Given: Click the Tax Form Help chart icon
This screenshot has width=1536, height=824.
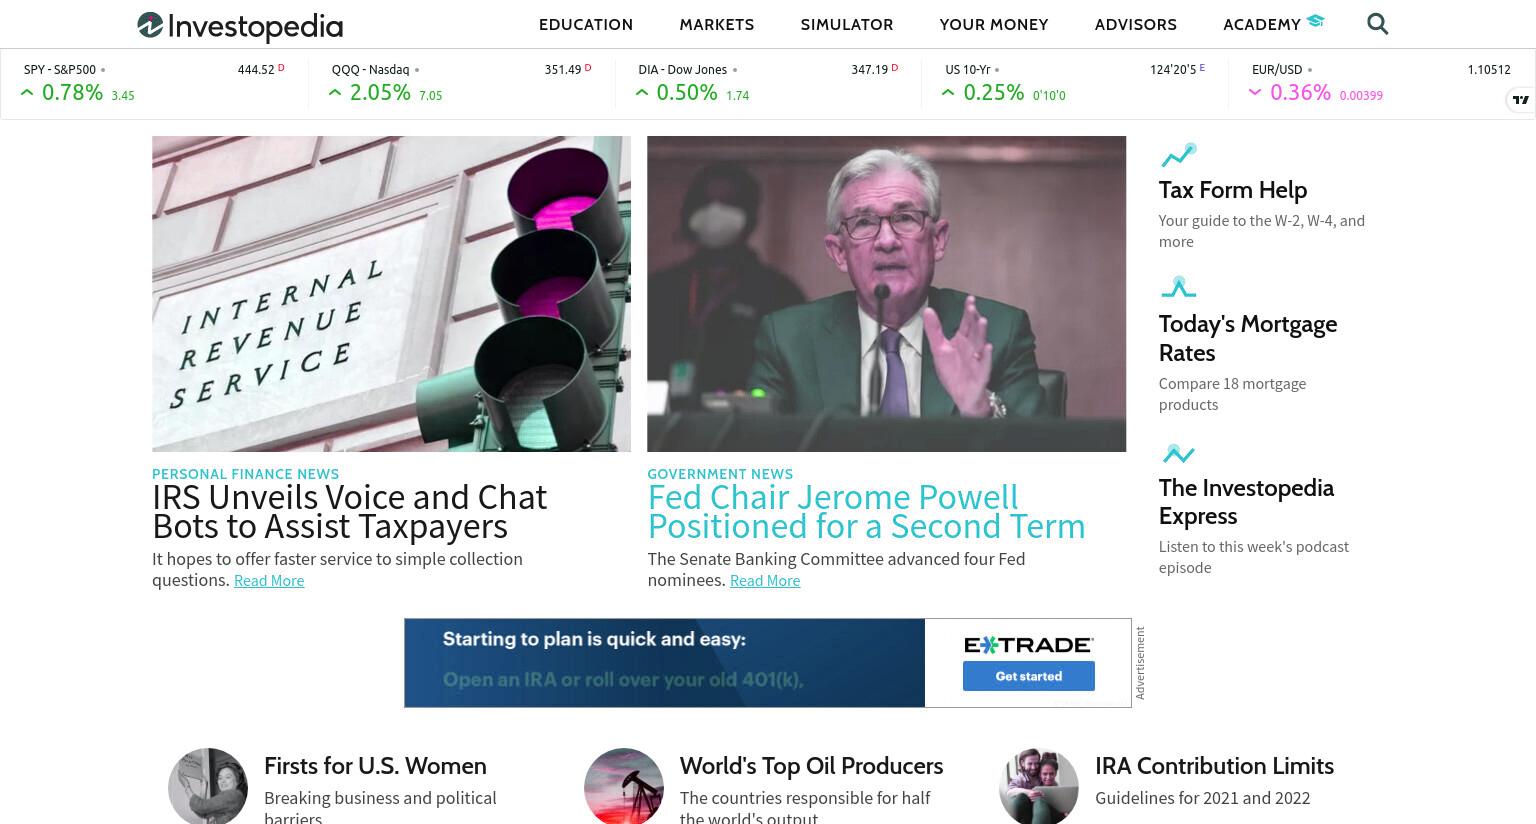Looking at the screenshot, I should 1178,155.
